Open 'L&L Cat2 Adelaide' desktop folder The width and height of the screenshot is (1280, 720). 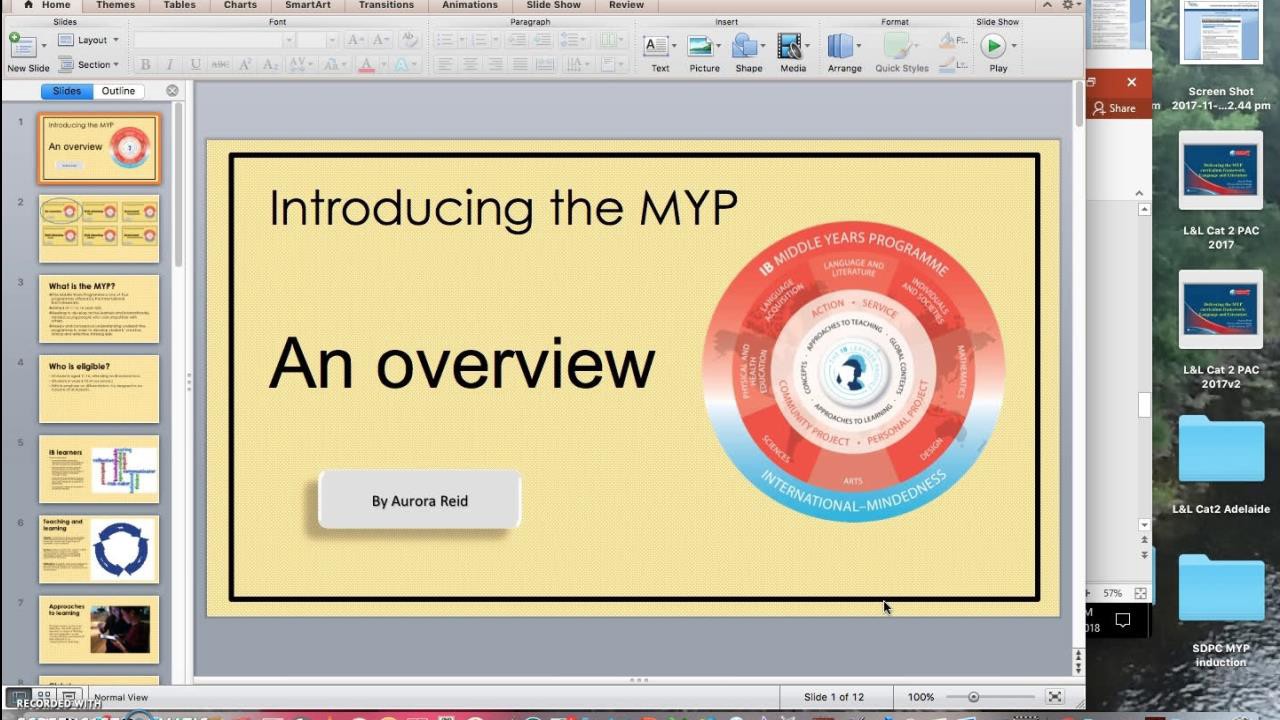[x=1221, y=465]
